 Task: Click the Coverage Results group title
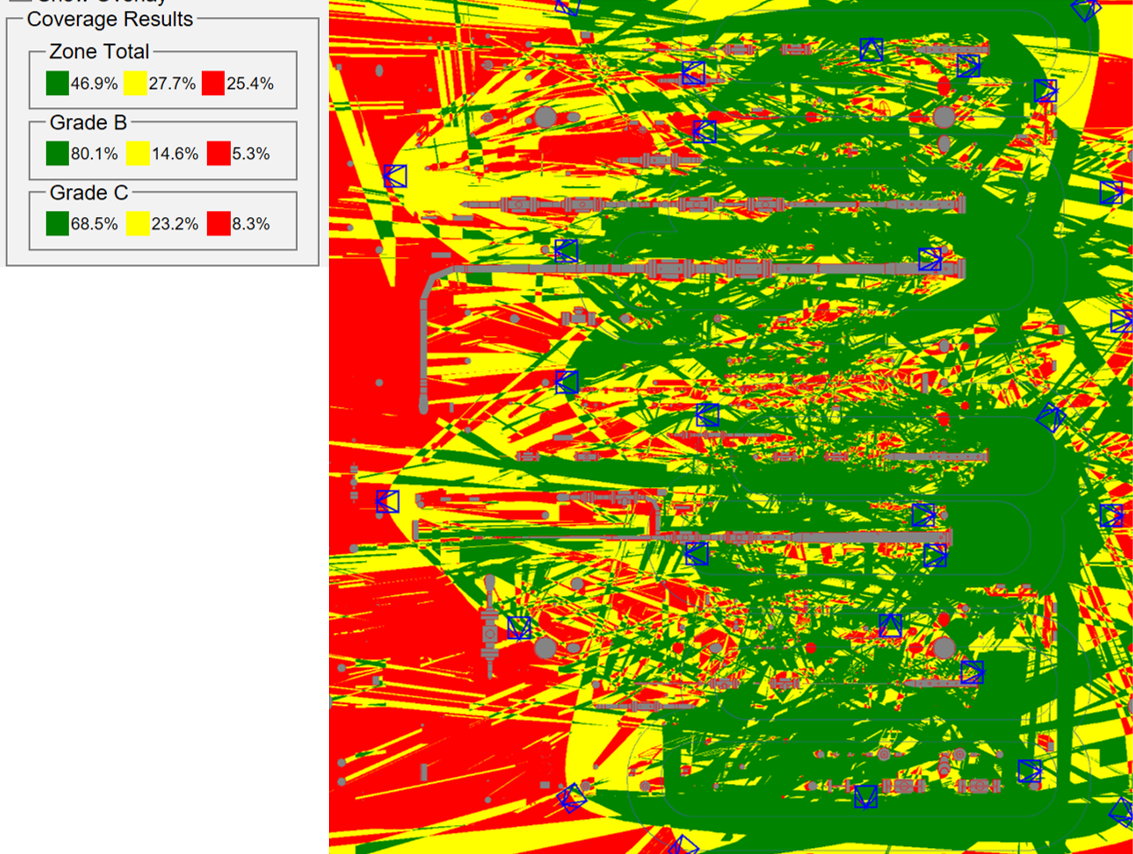110,20
